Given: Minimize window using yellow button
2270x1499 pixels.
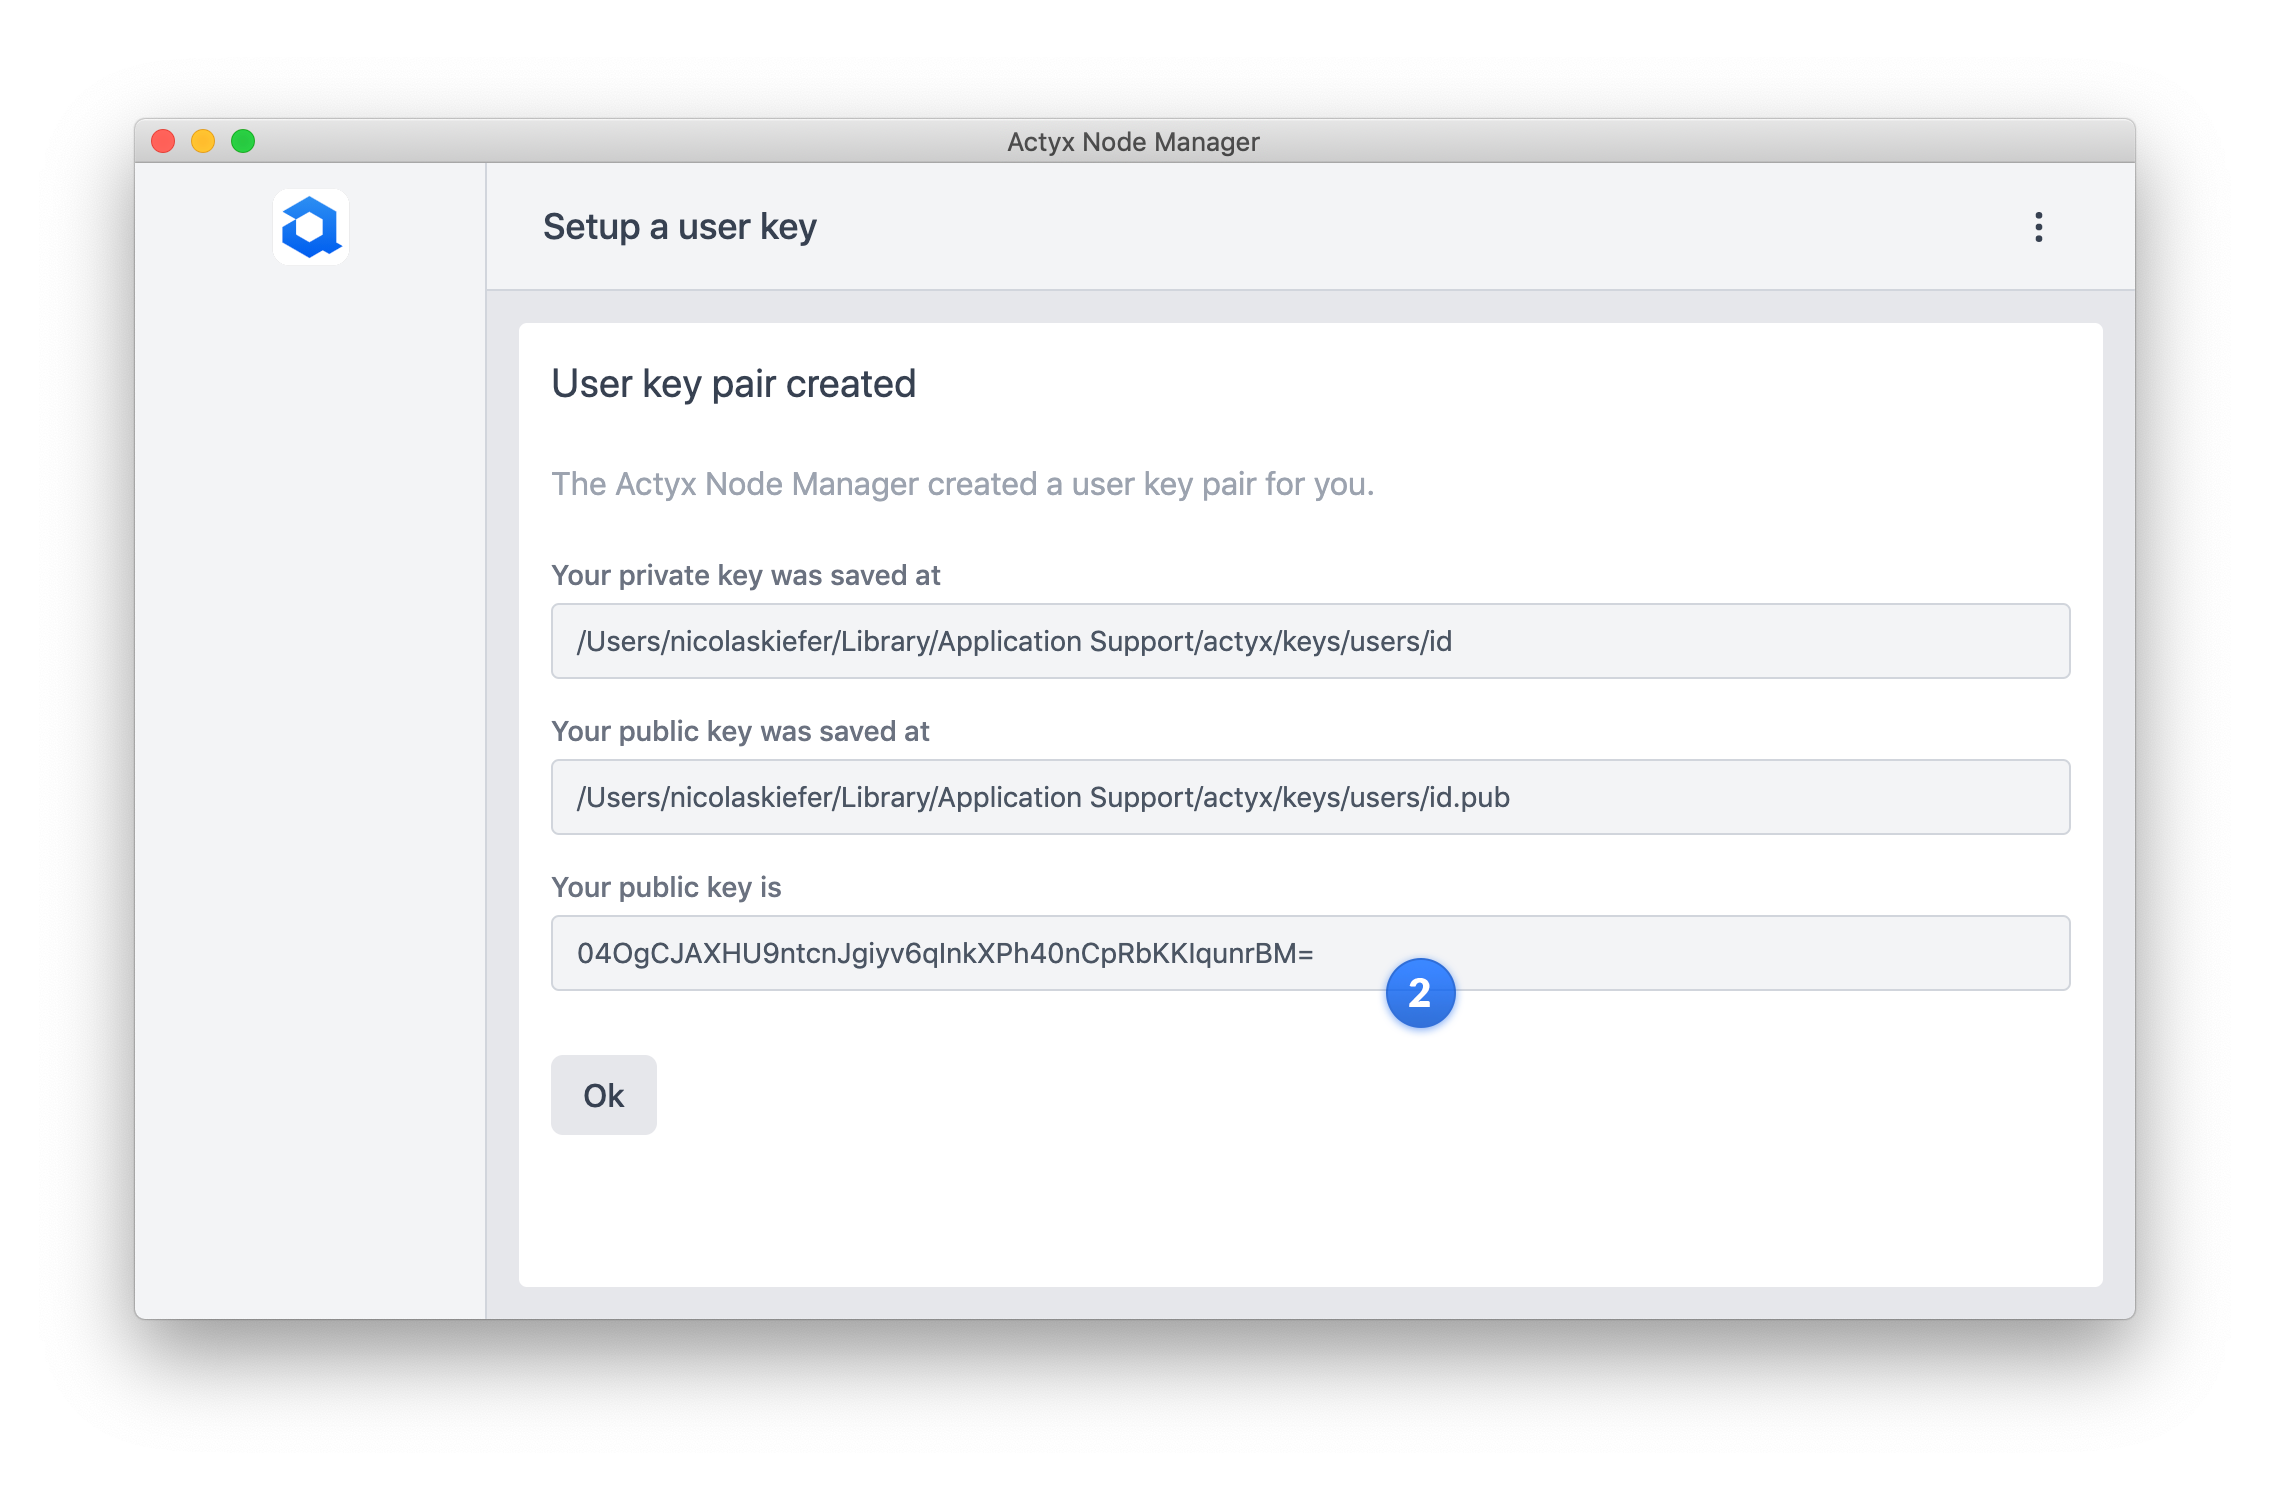Looking at the screenshot, I should click(203, 141).
